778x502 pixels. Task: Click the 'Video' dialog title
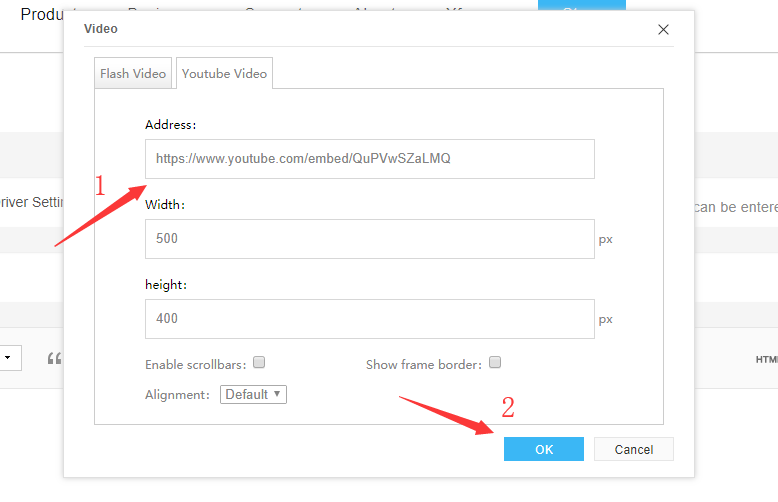pyautogui.click(x=101, y=29)
